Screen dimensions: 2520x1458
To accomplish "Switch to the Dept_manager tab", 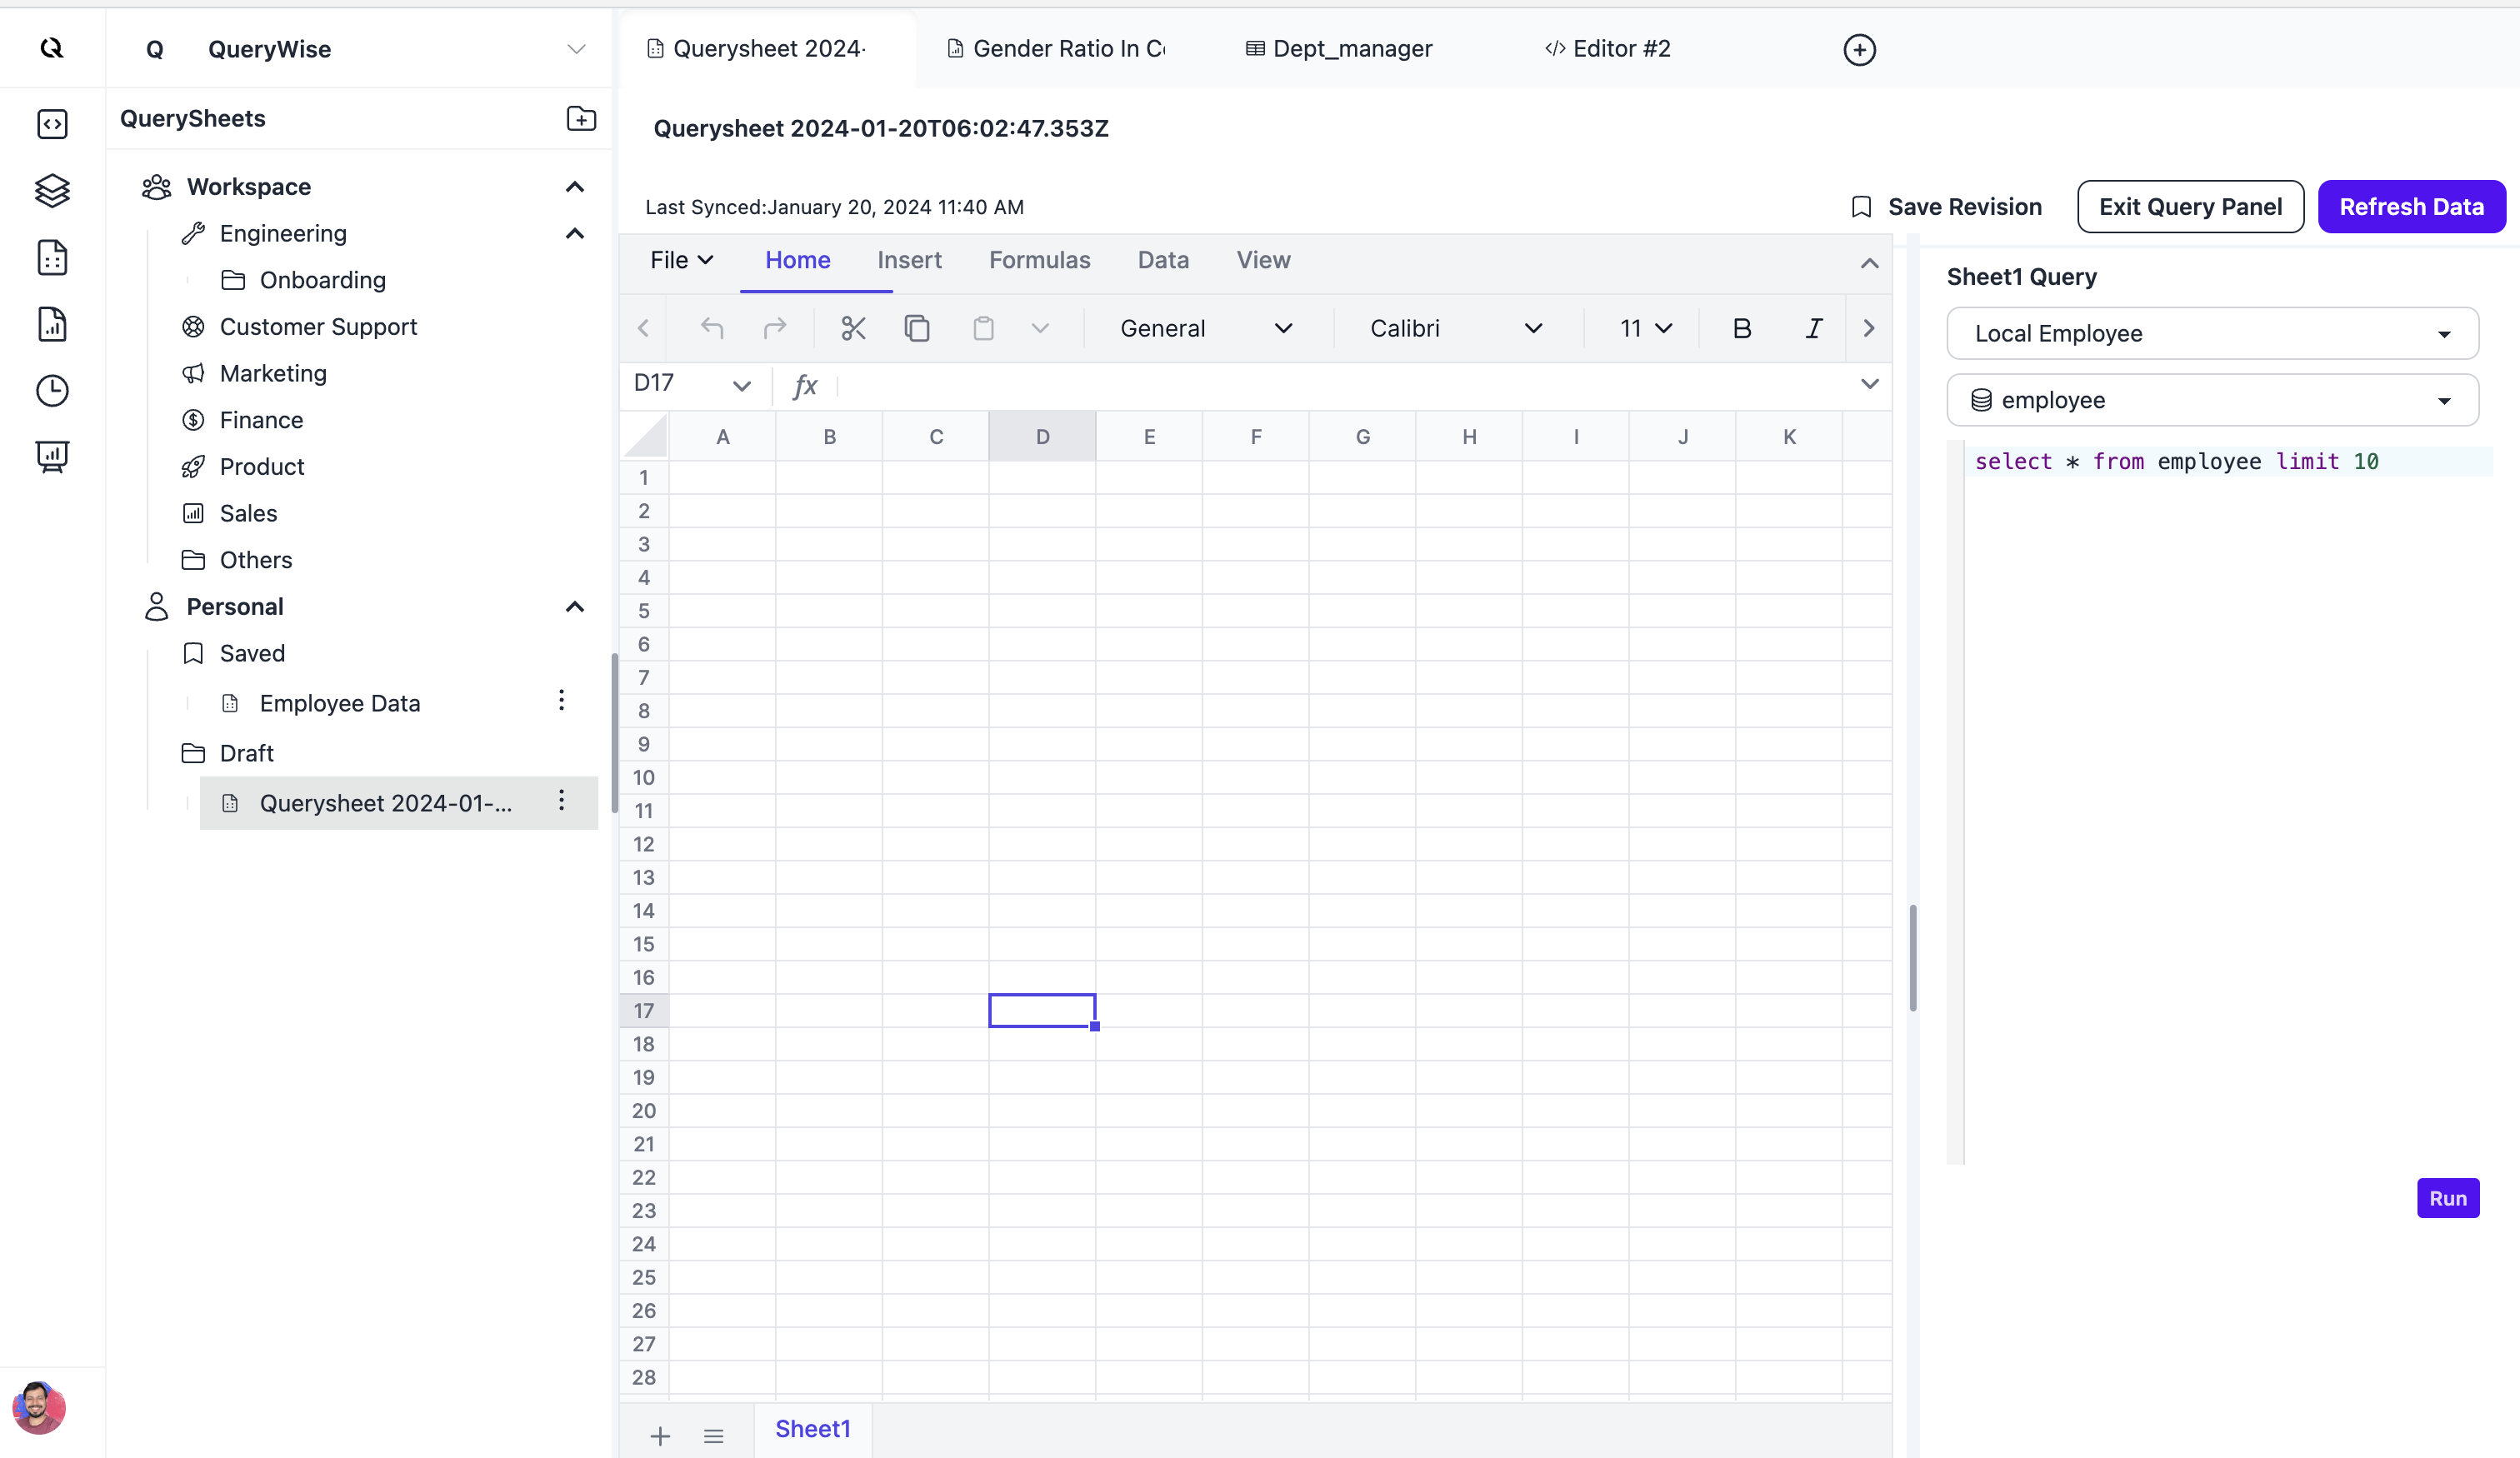I will coord(1338,48).
